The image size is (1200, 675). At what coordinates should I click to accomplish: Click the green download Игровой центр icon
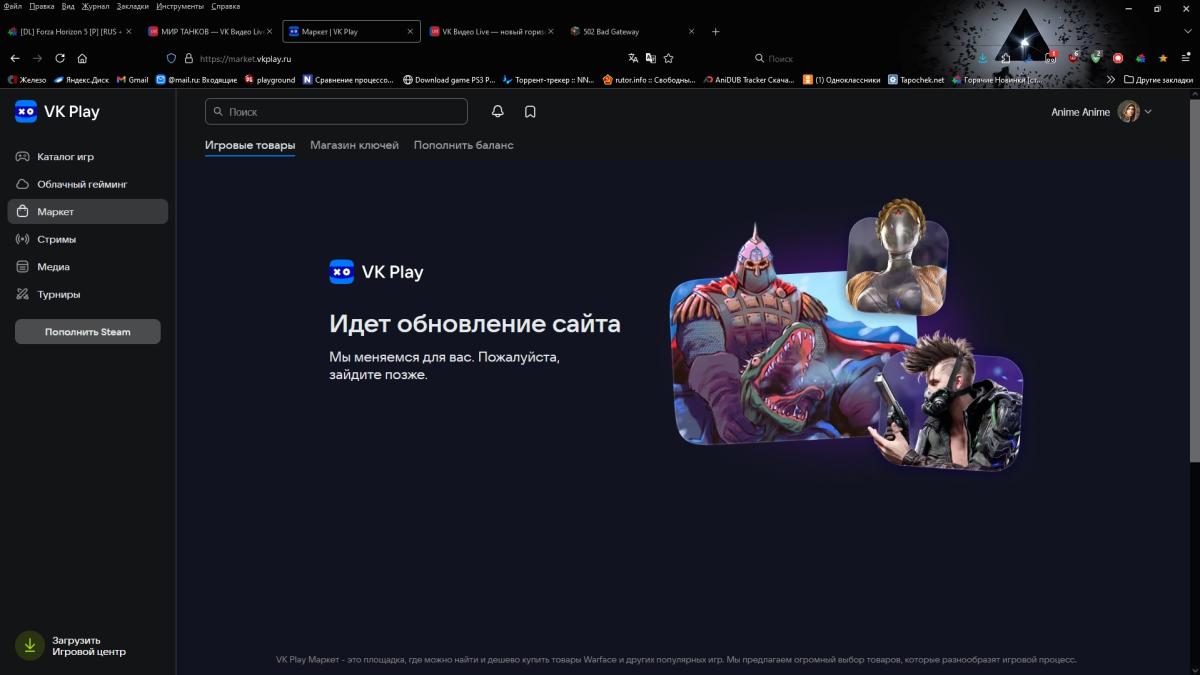pyautogui.click(x=30, y=645)
